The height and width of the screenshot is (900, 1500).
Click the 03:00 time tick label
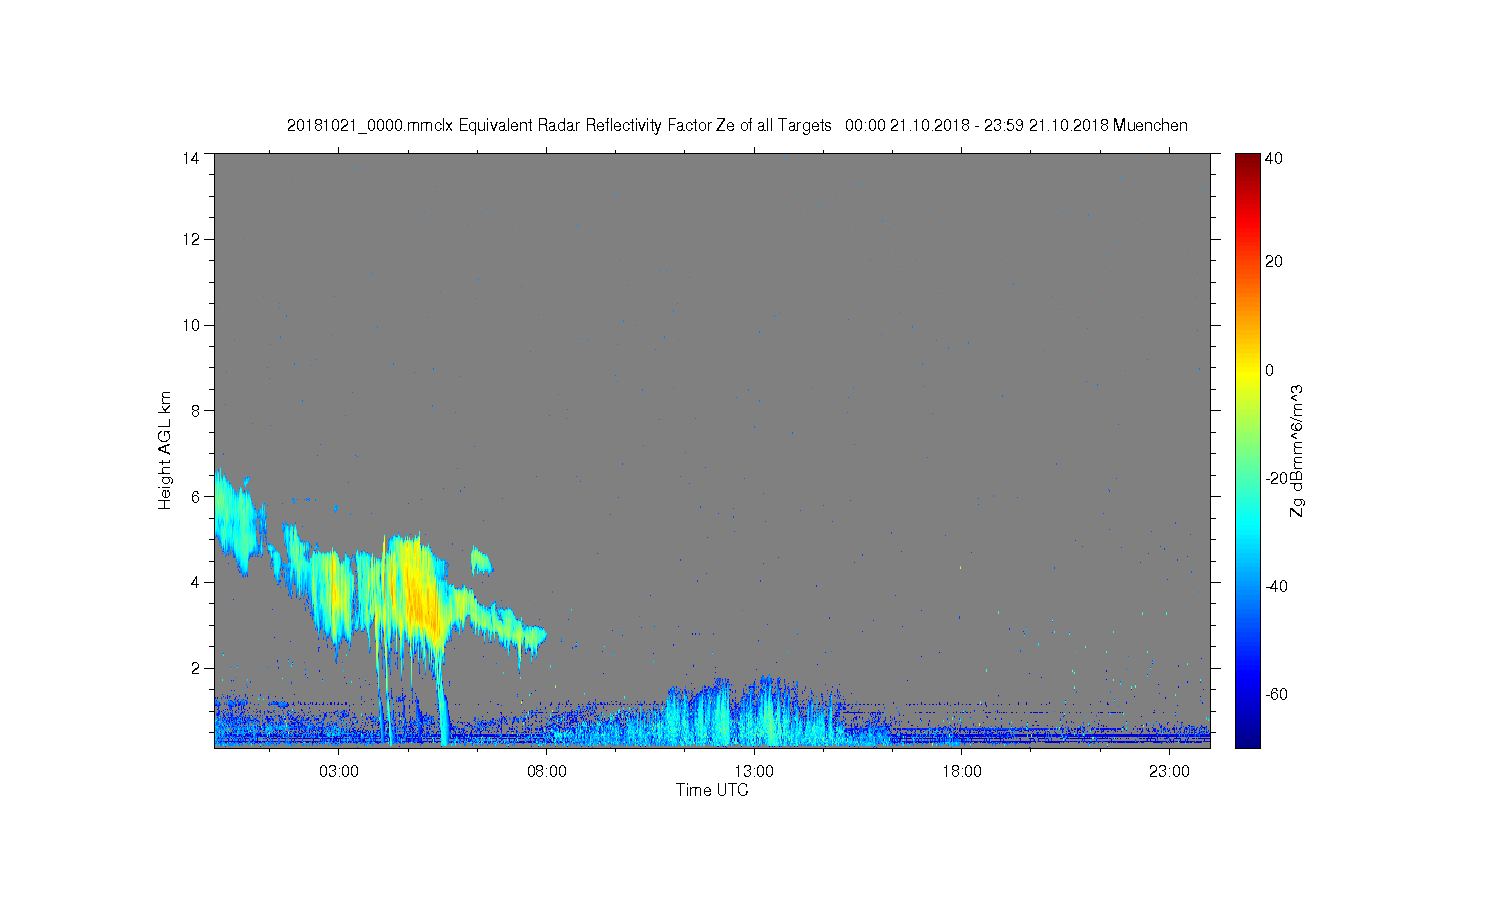tap(339, 772)
